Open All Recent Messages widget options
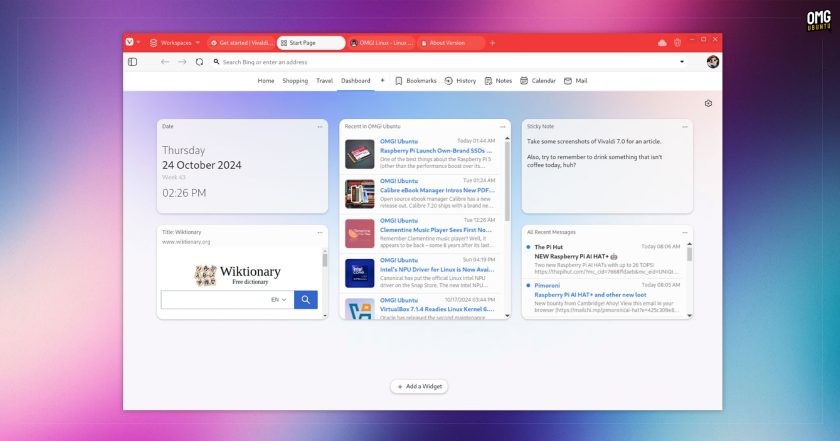Viewport: 840px width, 441px height. 685,233
